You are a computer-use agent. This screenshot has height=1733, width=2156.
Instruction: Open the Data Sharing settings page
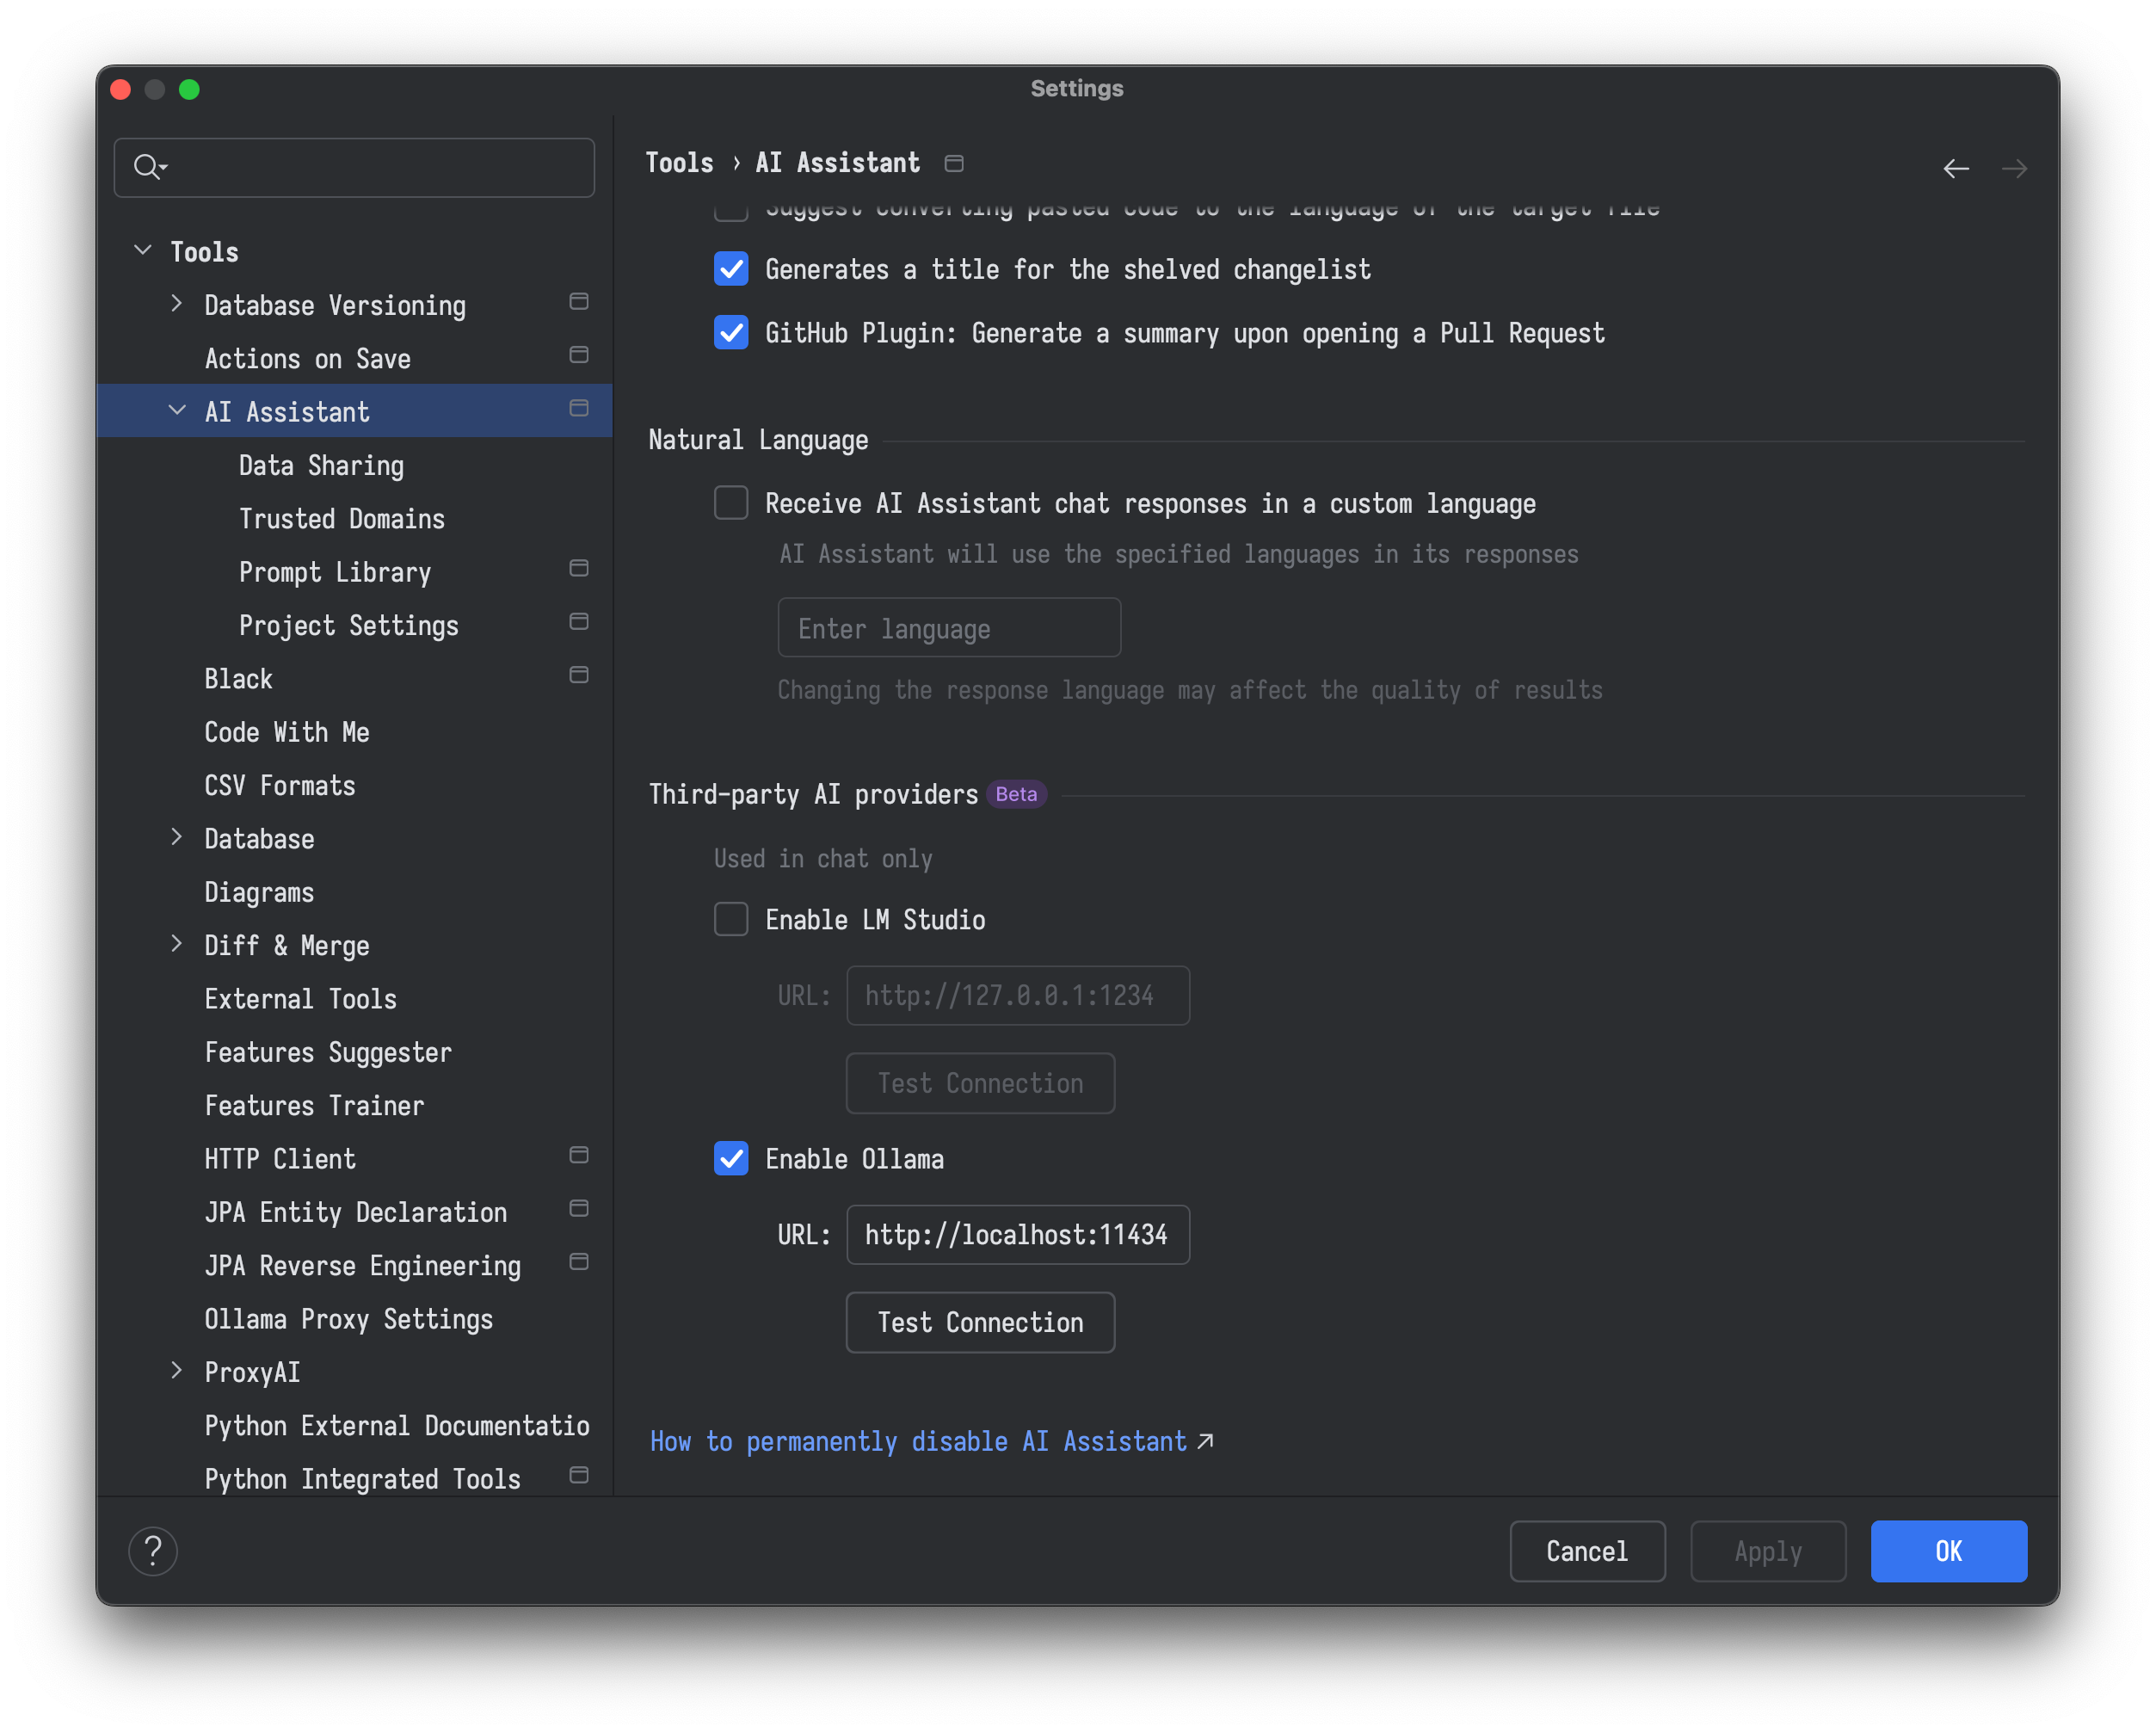pos(321,465)
